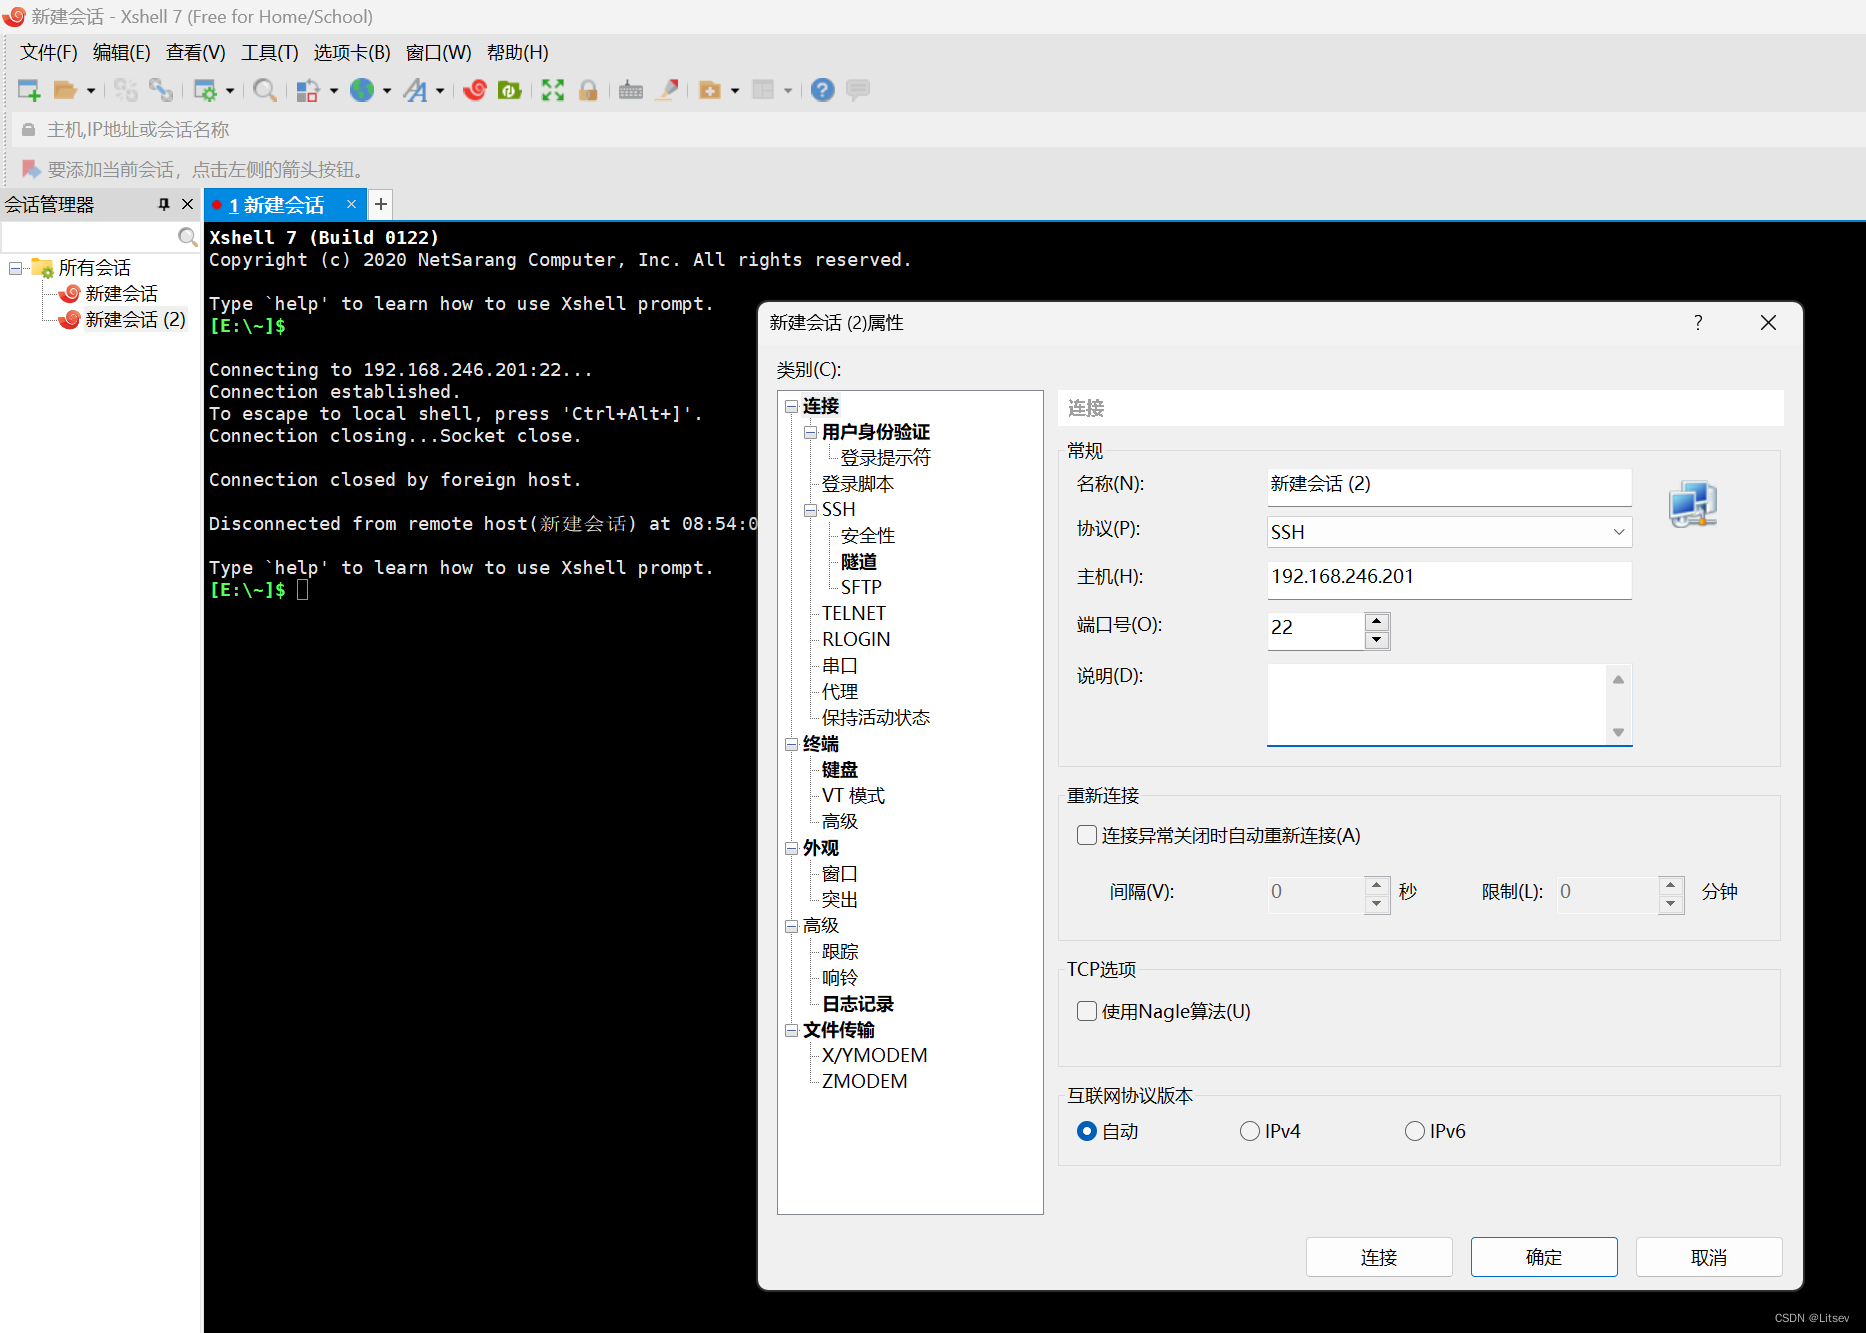
Task: Open the 查看(V) menu
Action: point(196,53)
